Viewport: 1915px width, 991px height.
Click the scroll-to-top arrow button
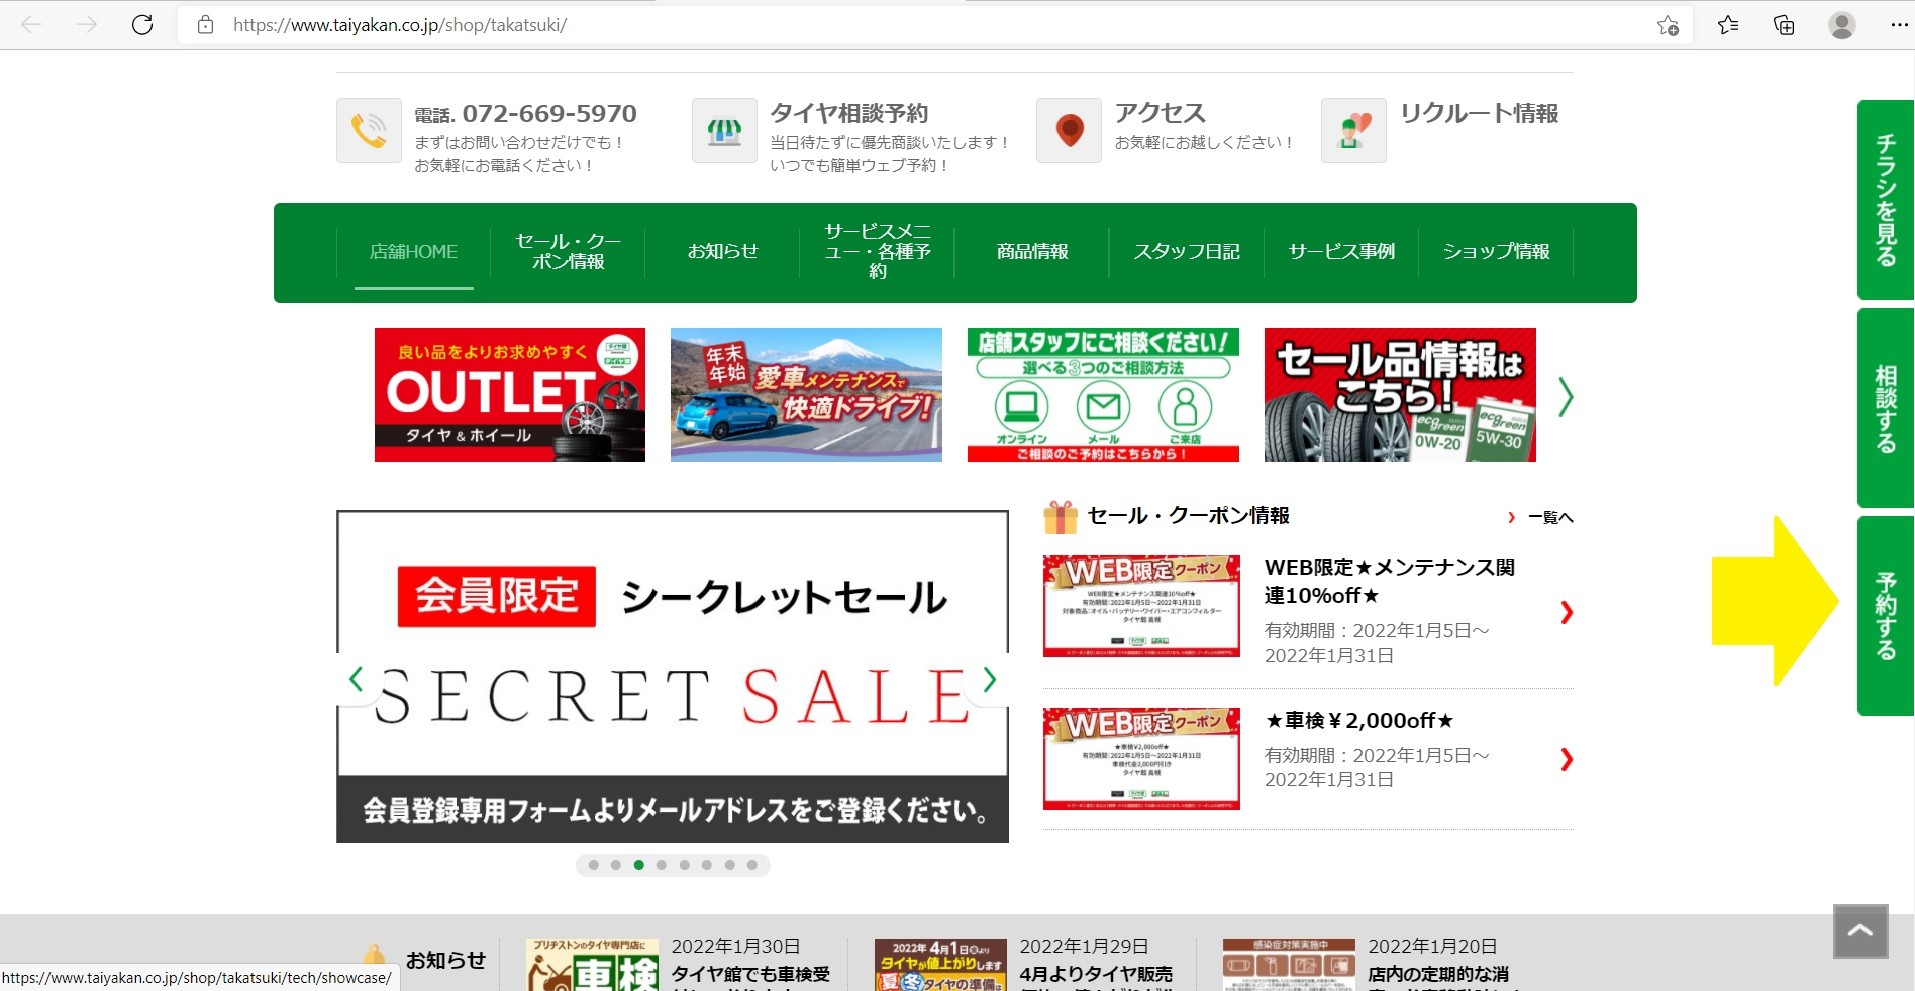click(x=1860, y=931)
